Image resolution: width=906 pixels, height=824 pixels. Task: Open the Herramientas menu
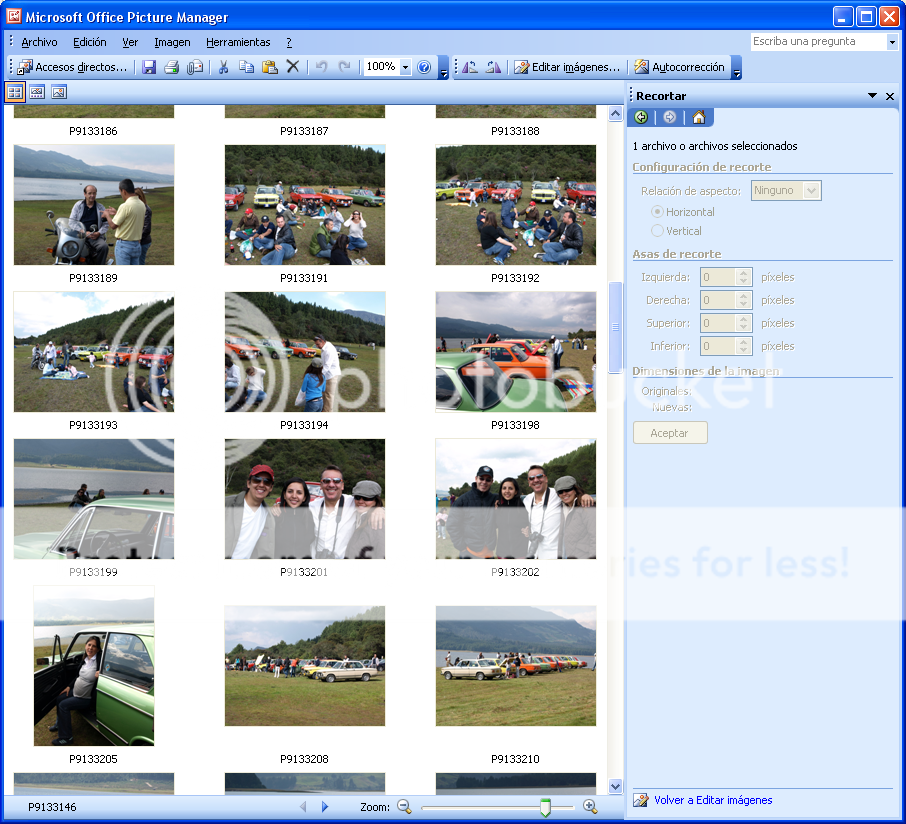238,42
